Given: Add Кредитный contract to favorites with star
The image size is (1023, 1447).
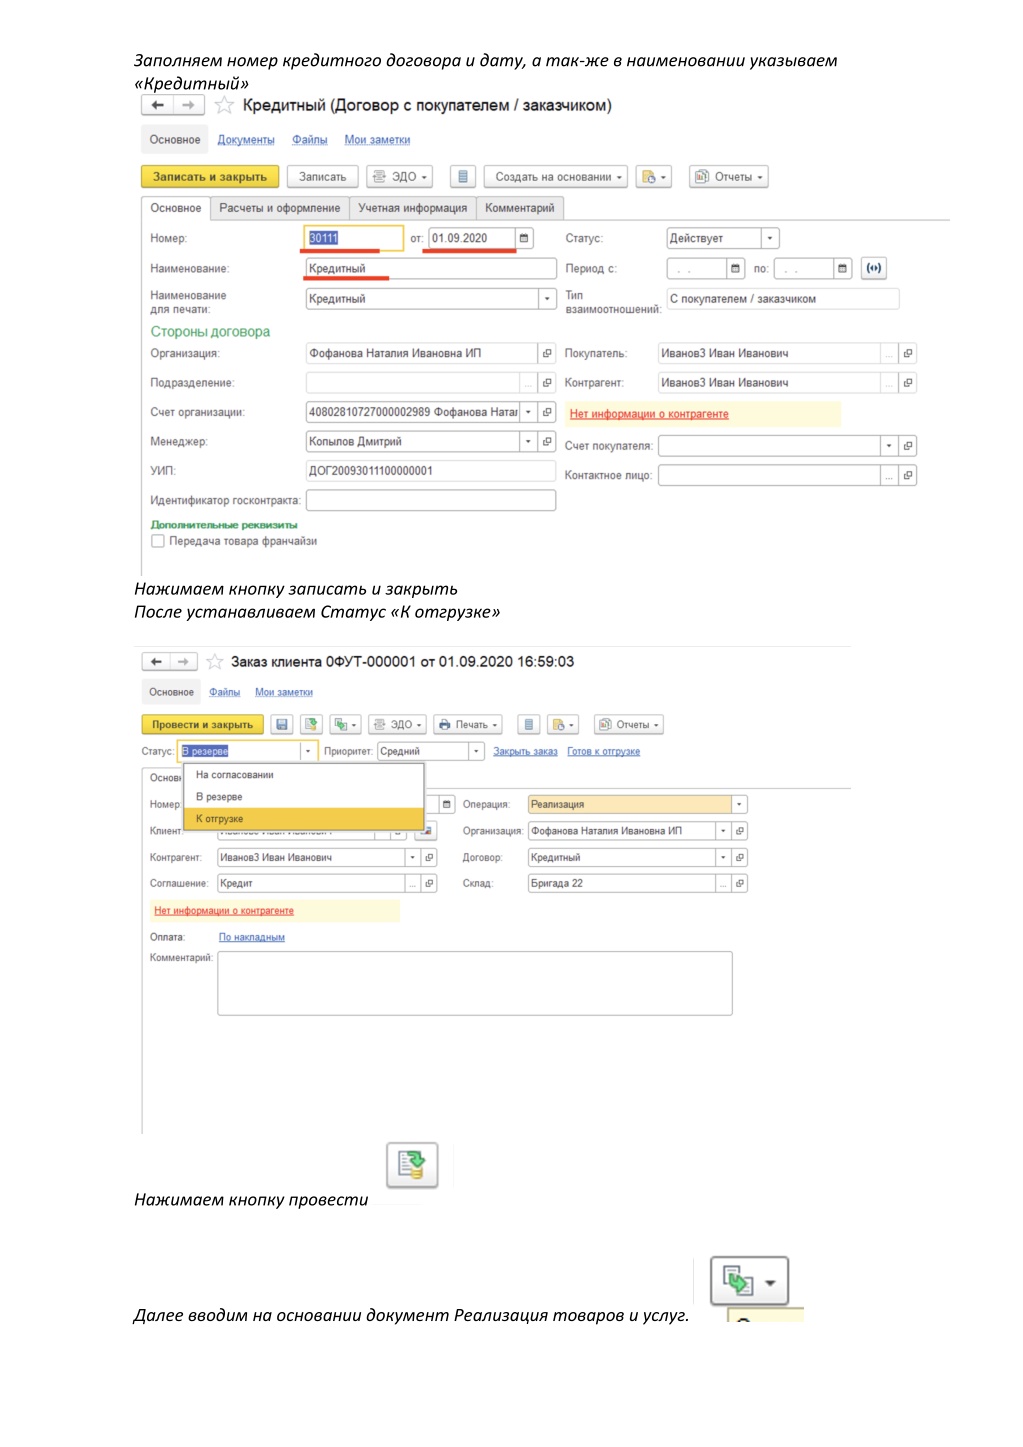Looking at the screenshot, I should [224, 105].
